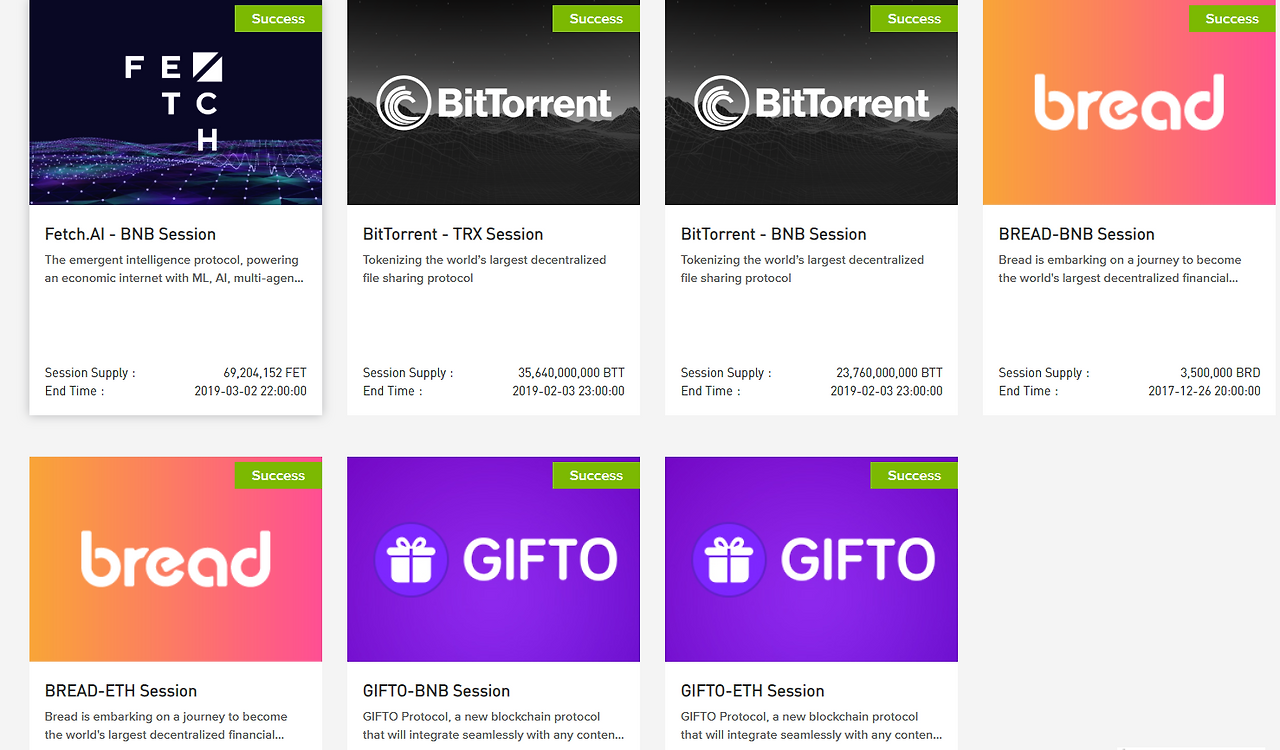Select the BREAD-ETH Session 'Bread is embarking' description
Image resolution: width=1280 pixels, height=750 pixels.
tap(166, 726)
